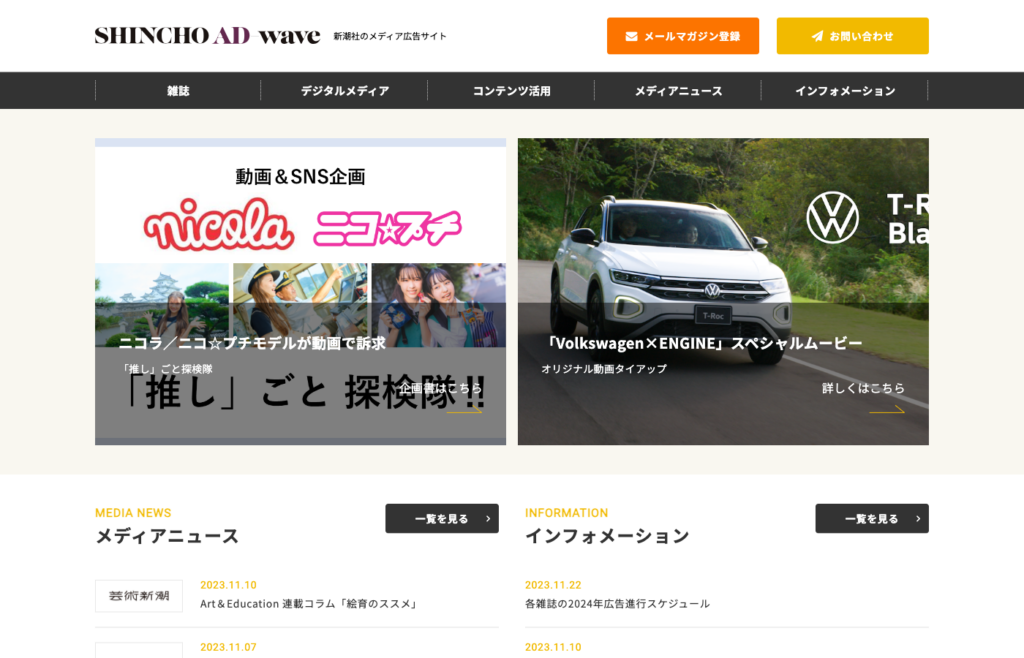Click the お問い合わせ button
This screenshot has width=1024, height=658.
coord(852,36)
